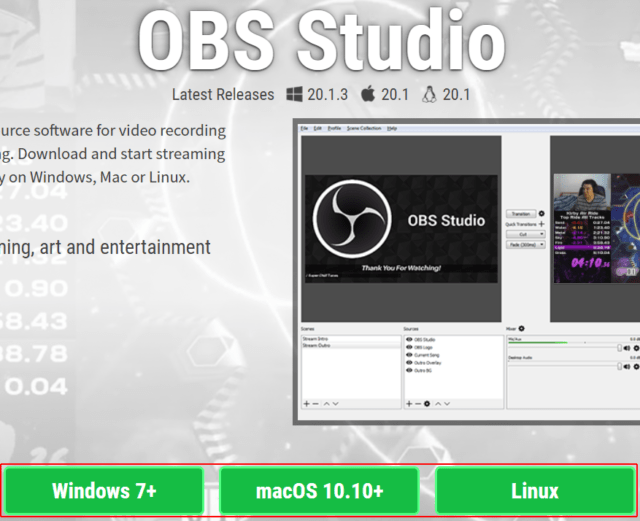Click the "Thank You For Watching!" banner

point(401,268)
